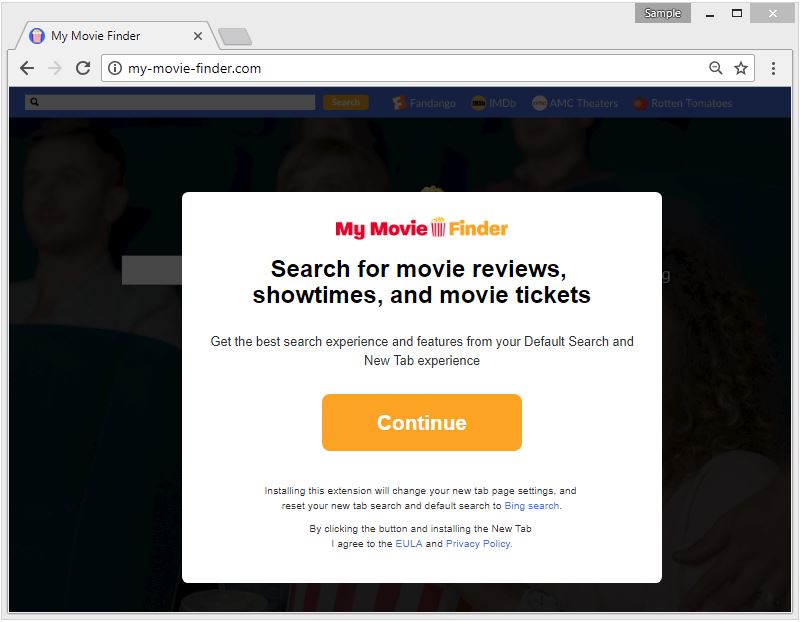The height and width of the screenshot is (622, 800).
Task: Click the address bar URL my-movie-finder.com
Action: (194, 68)
